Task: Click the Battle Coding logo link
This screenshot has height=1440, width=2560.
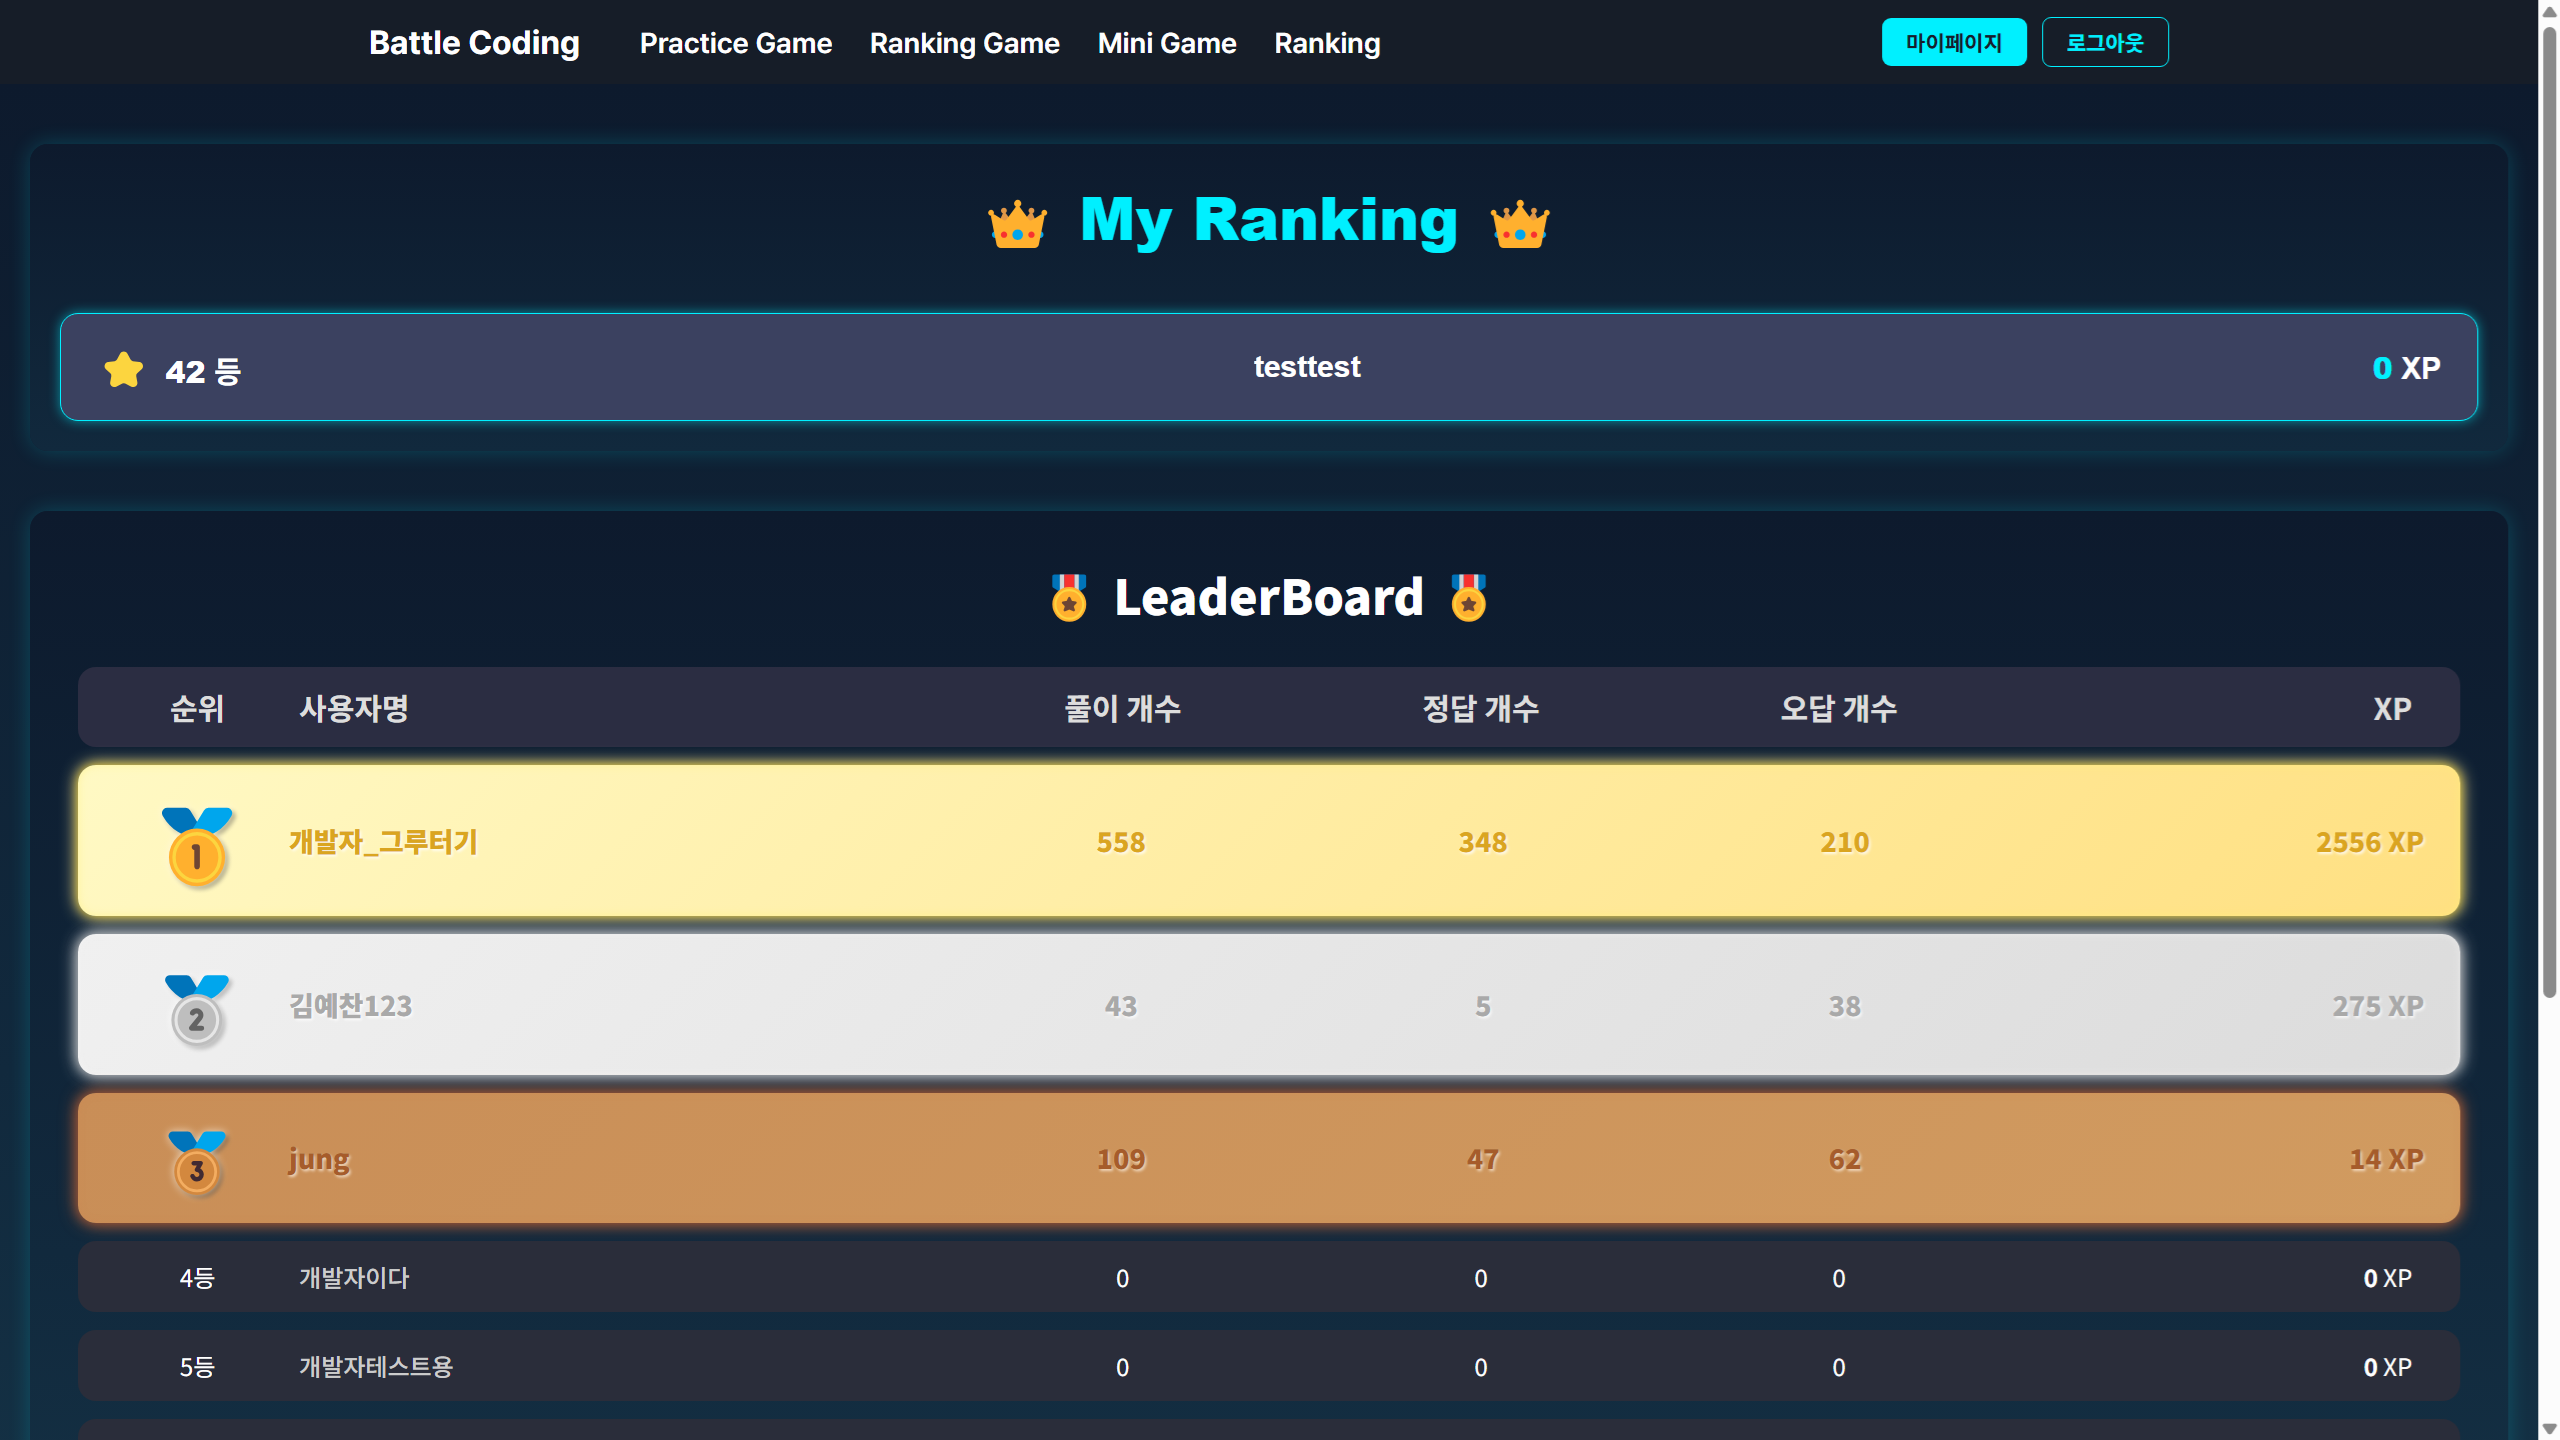Action: click(x=474, y=43)
